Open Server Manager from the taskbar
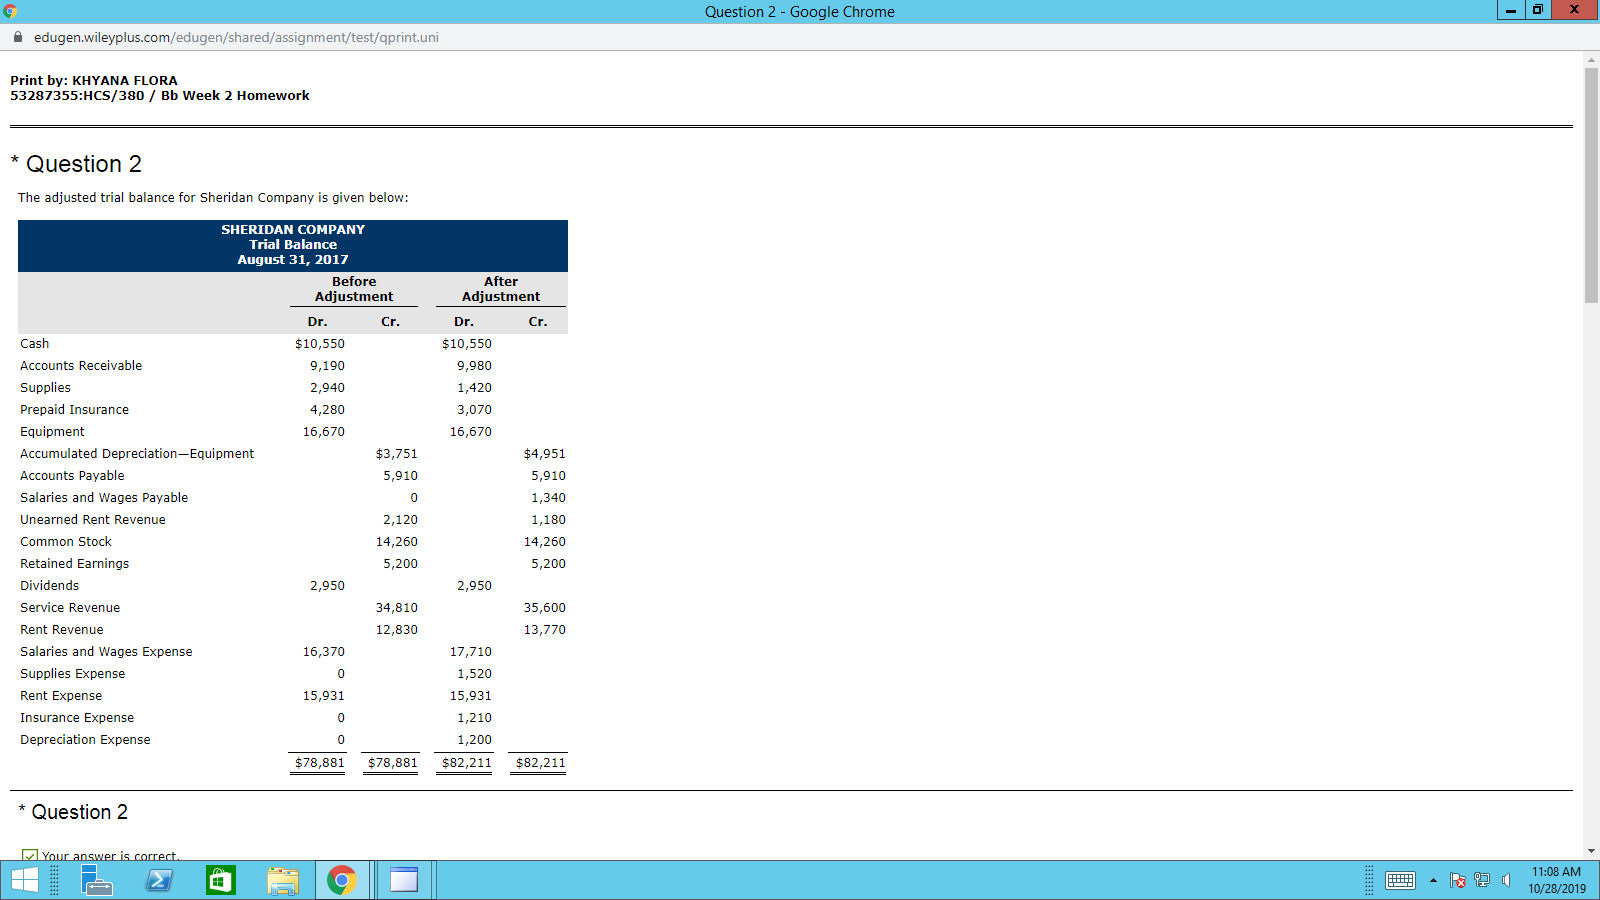The width and height of the screenshot is (1600, 900). pyautogui.click(x=96, y=880)
